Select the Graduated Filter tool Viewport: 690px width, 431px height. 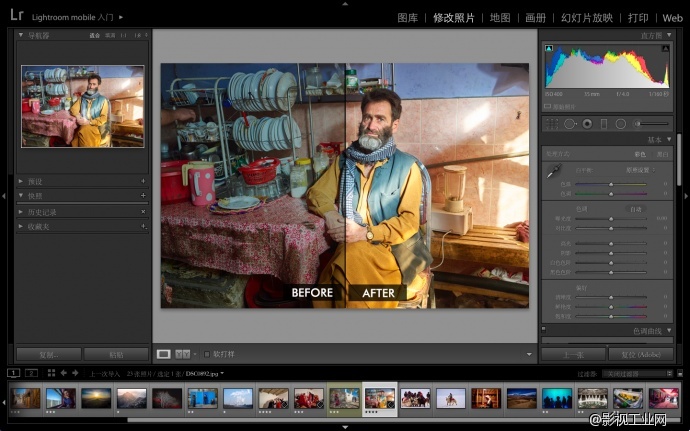(604, 123)
